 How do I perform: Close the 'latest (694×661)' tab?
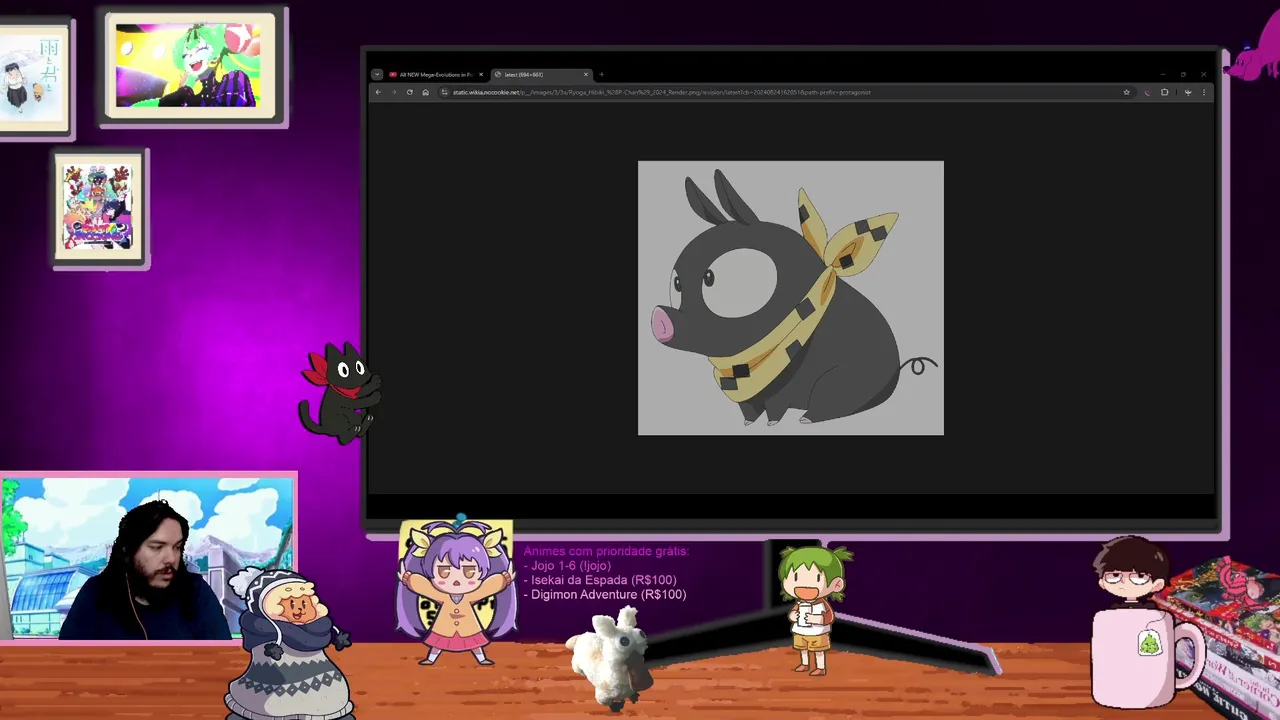pos(586,74)
